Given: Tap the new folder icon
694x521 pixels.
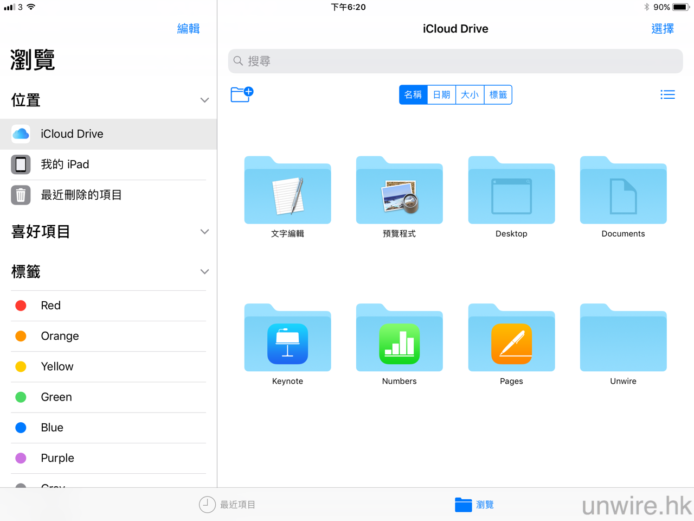Looking at the screenshot, I should pyautogui.click(x=241, y=95).
